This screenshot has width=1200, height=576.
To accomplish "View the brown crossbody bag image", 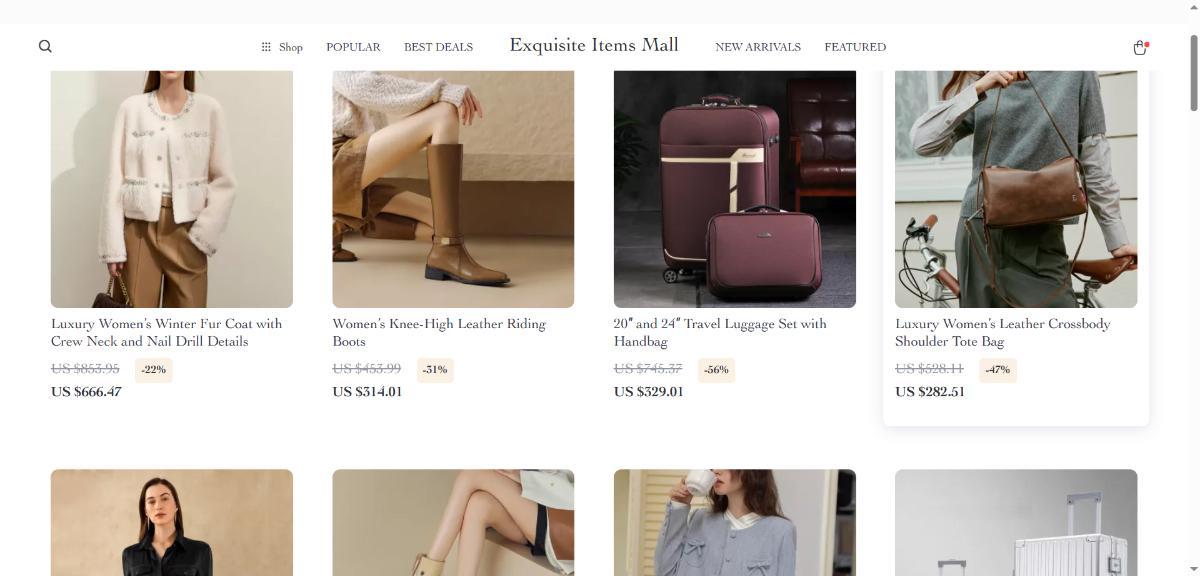I will point(1016,189).
